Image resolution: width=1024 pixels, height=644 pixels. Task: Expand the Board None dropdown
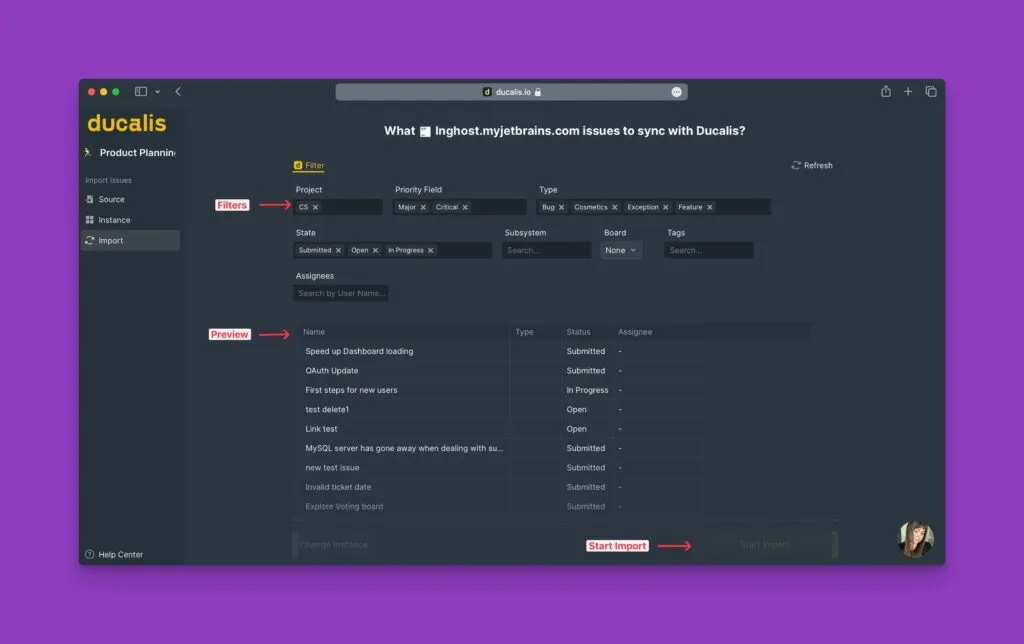click(621, 251)
